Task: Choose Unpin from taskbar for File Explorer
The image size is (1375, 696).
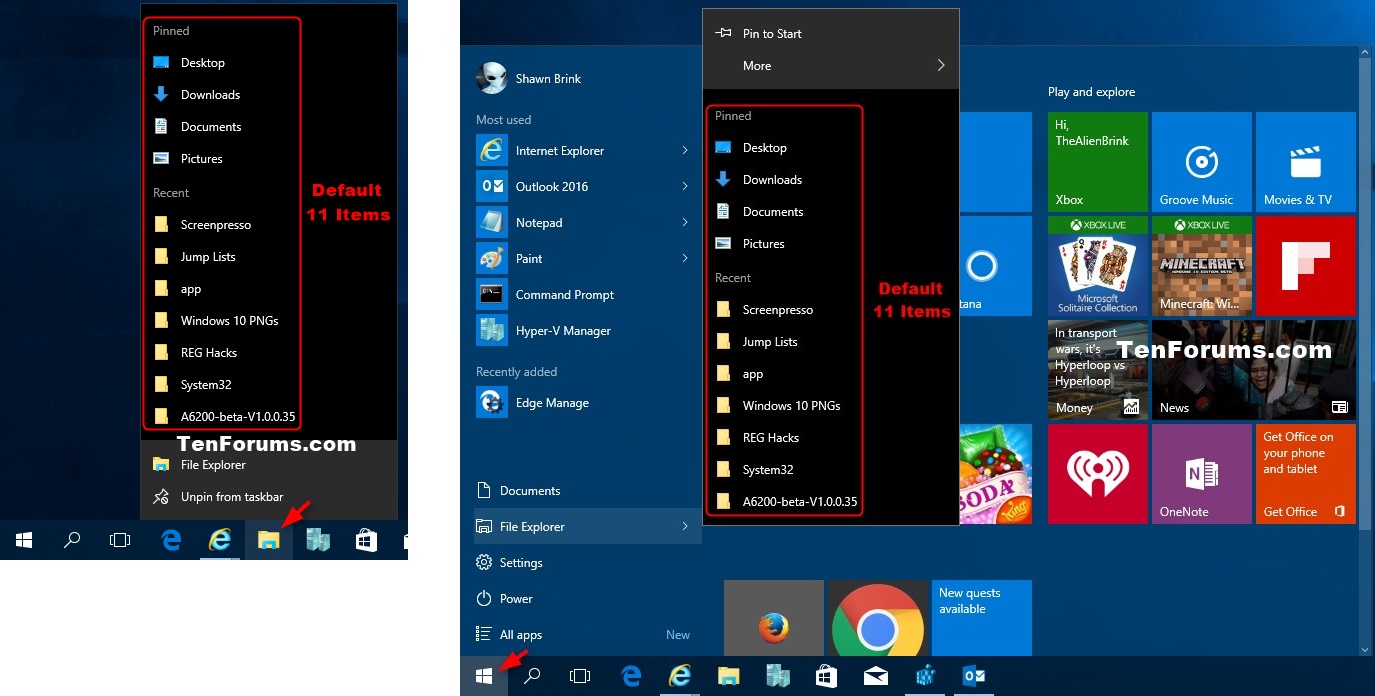Action: 232,496
